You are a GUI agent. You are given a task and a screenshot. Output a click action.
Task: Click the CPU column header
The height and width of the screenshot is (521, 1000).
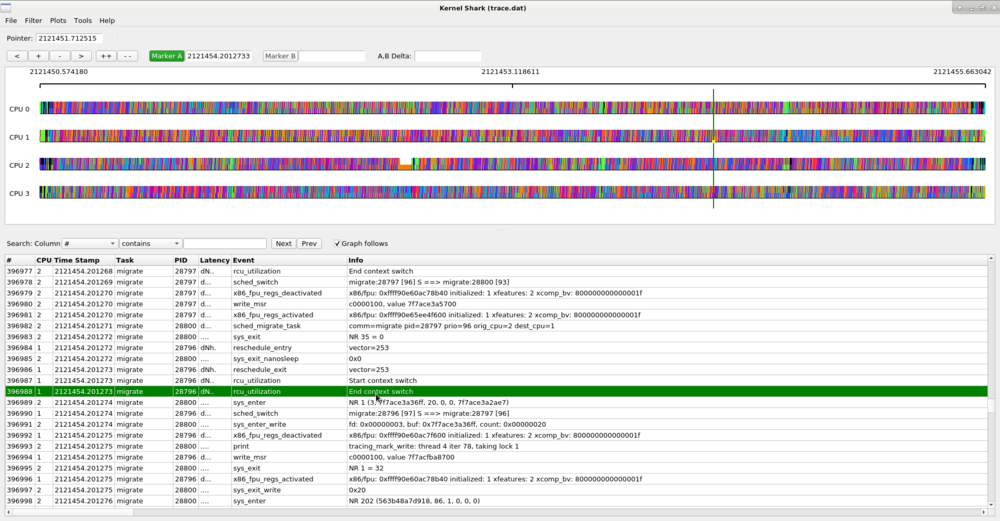(x=44, y=260)
